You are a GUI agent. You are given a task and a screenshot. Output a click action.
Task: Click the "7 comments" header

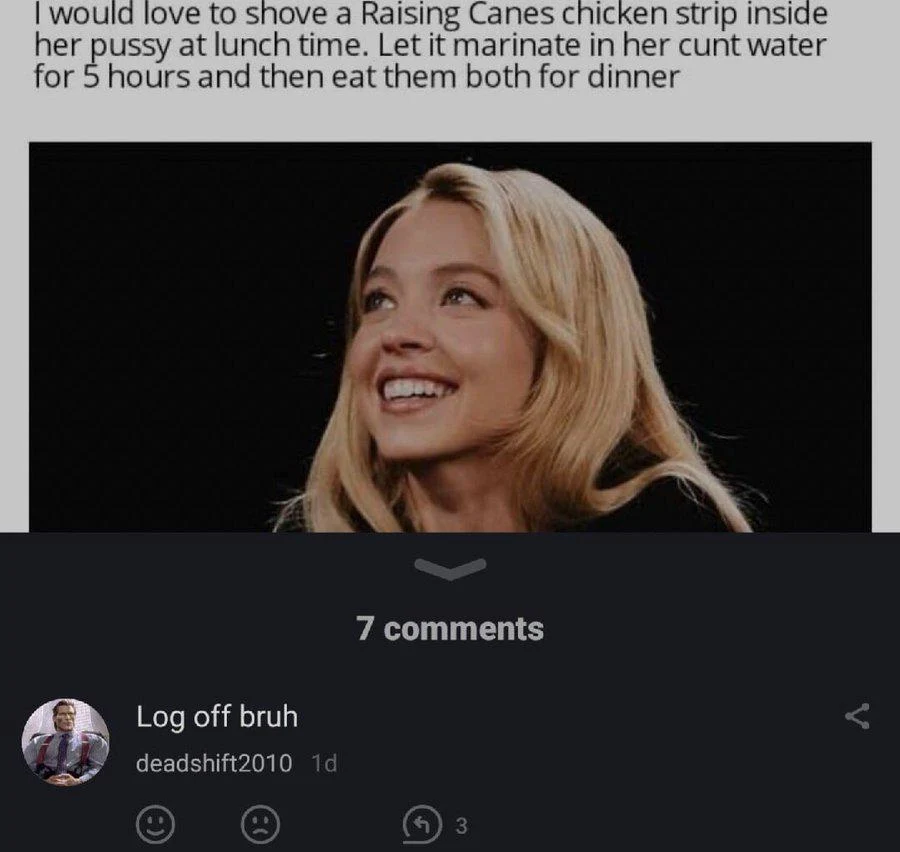(449, 629)
